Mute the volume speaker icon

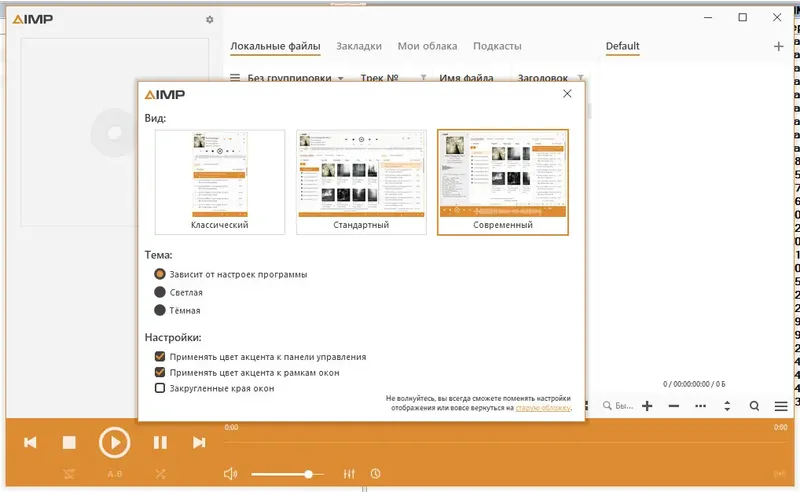coord(230,474)
